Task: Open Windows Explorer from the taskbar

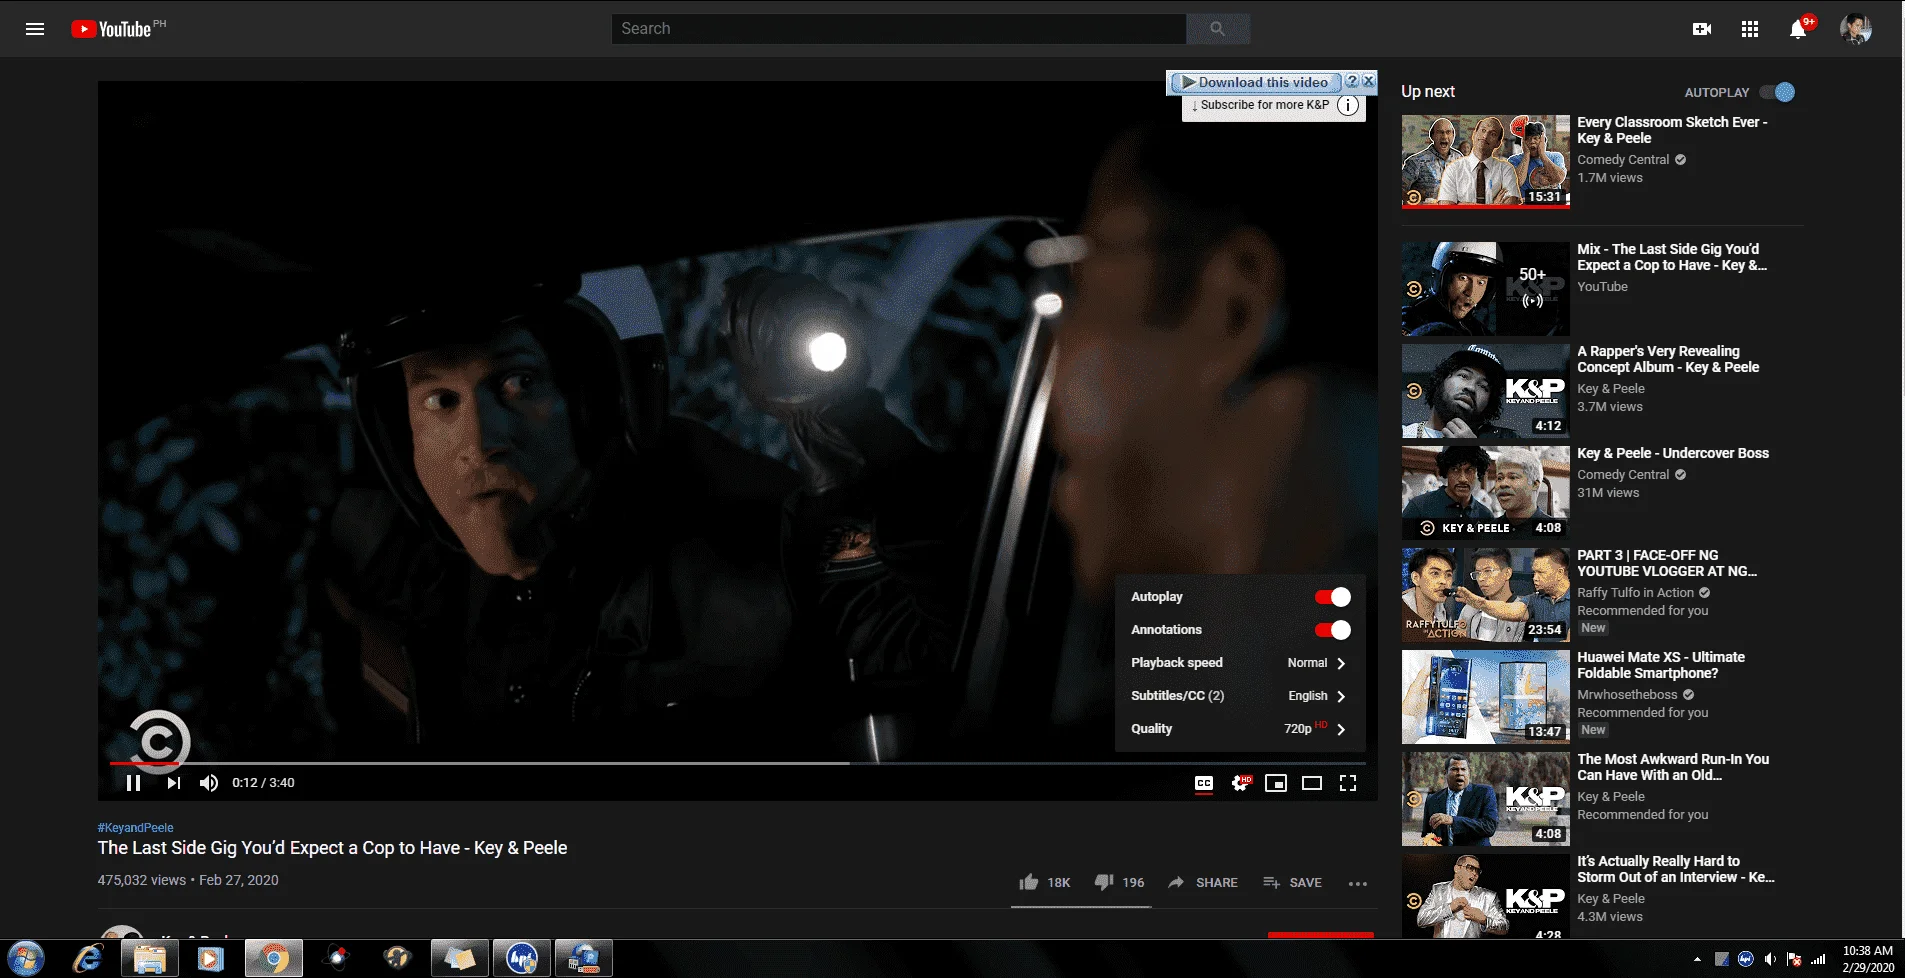Action: point(149,958)
